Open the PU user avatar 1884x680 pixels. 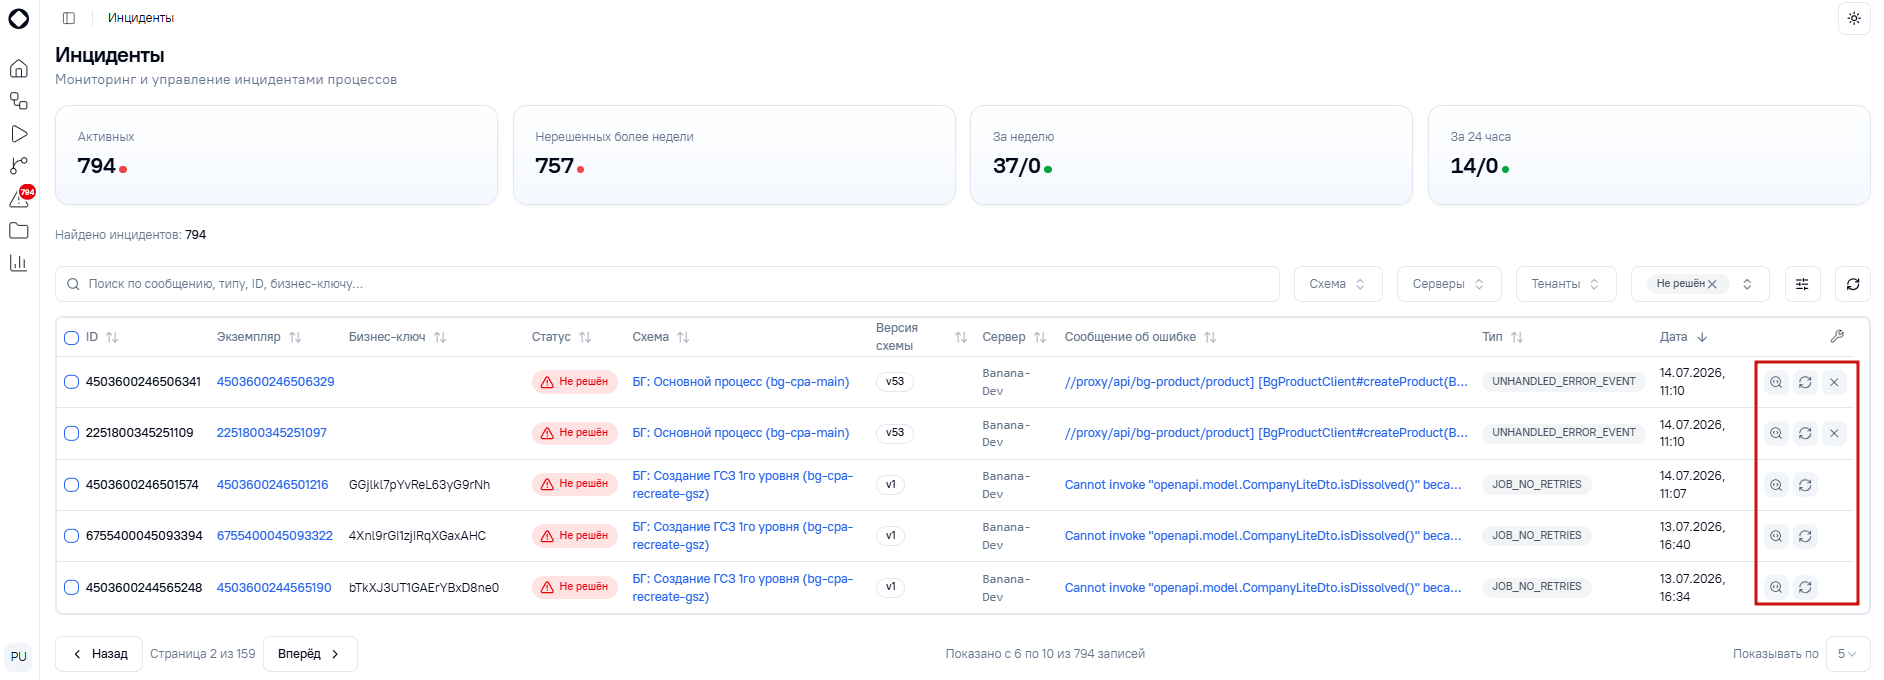[x=18, y=657]
